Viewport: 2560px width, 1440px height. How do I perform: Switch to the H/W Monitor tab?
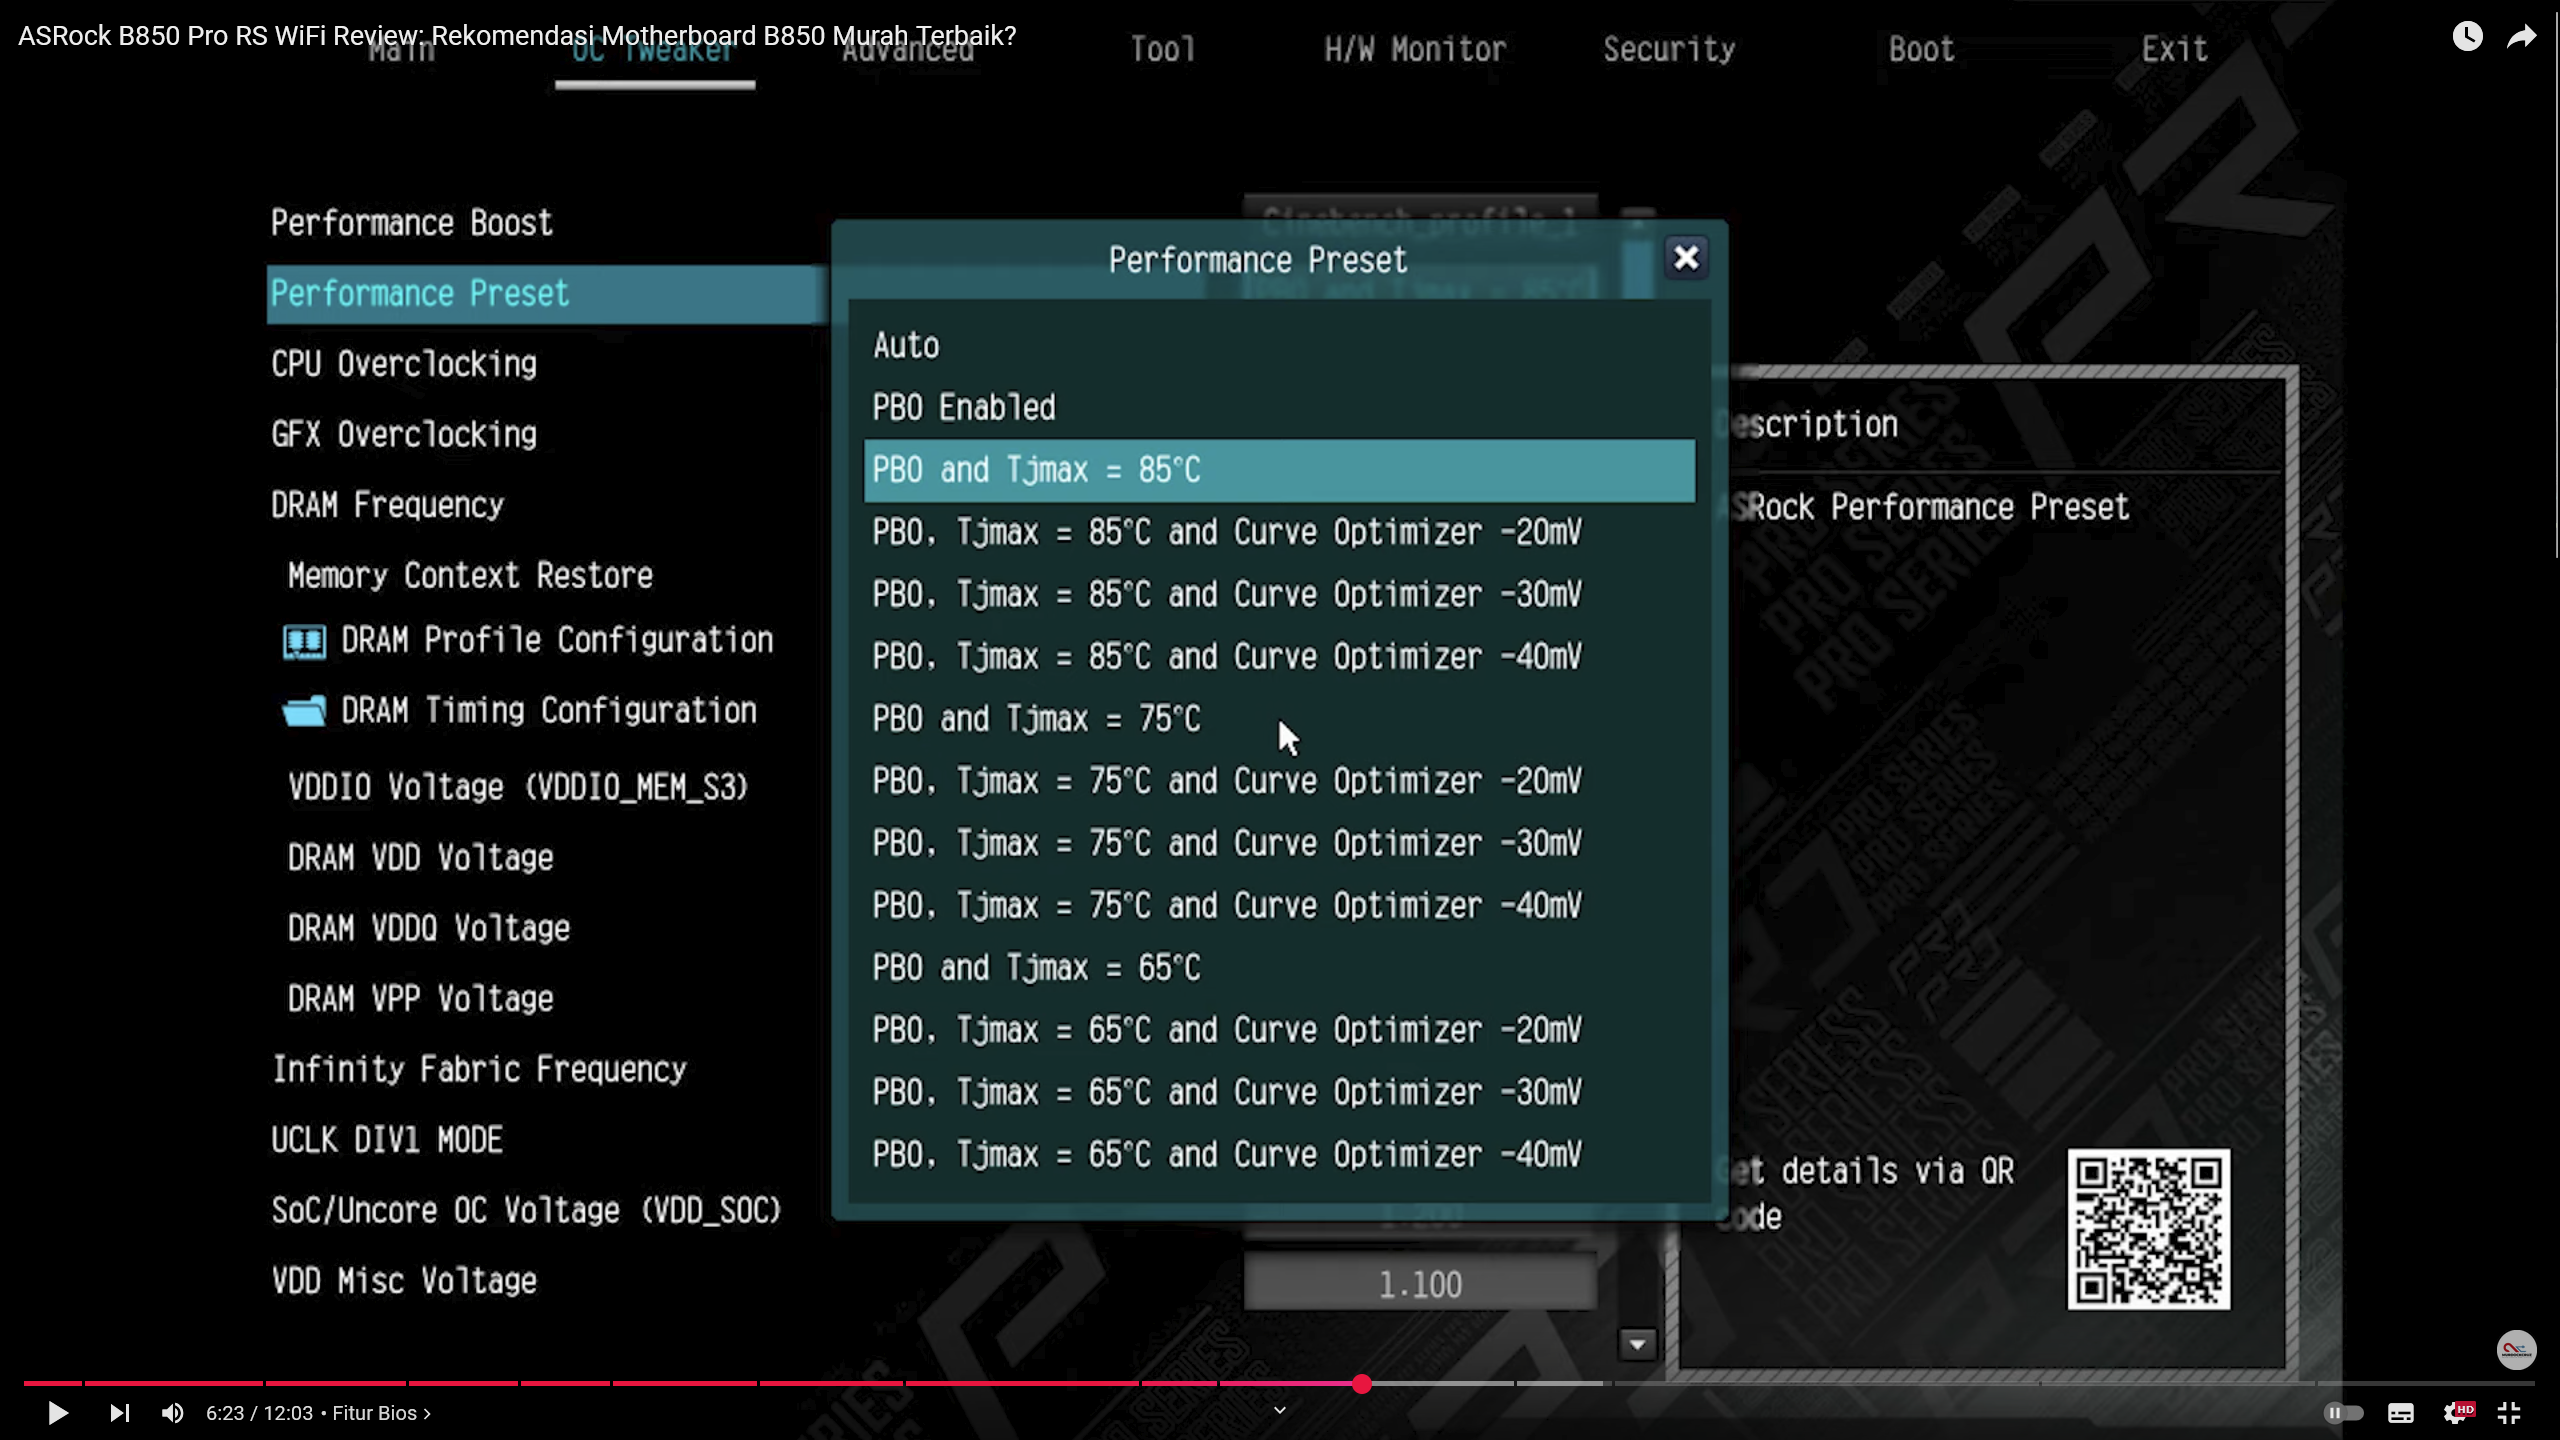1415,49
